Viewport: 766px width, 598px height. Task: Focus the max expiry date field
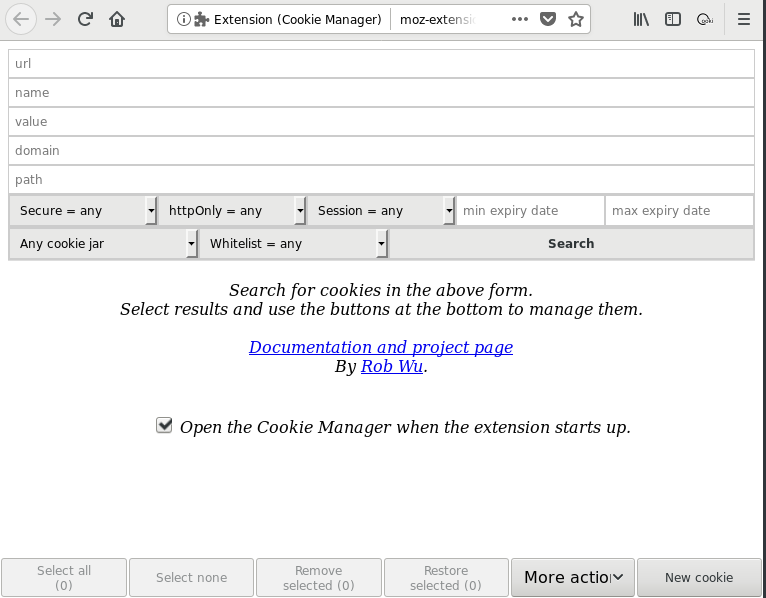point(680,211)
